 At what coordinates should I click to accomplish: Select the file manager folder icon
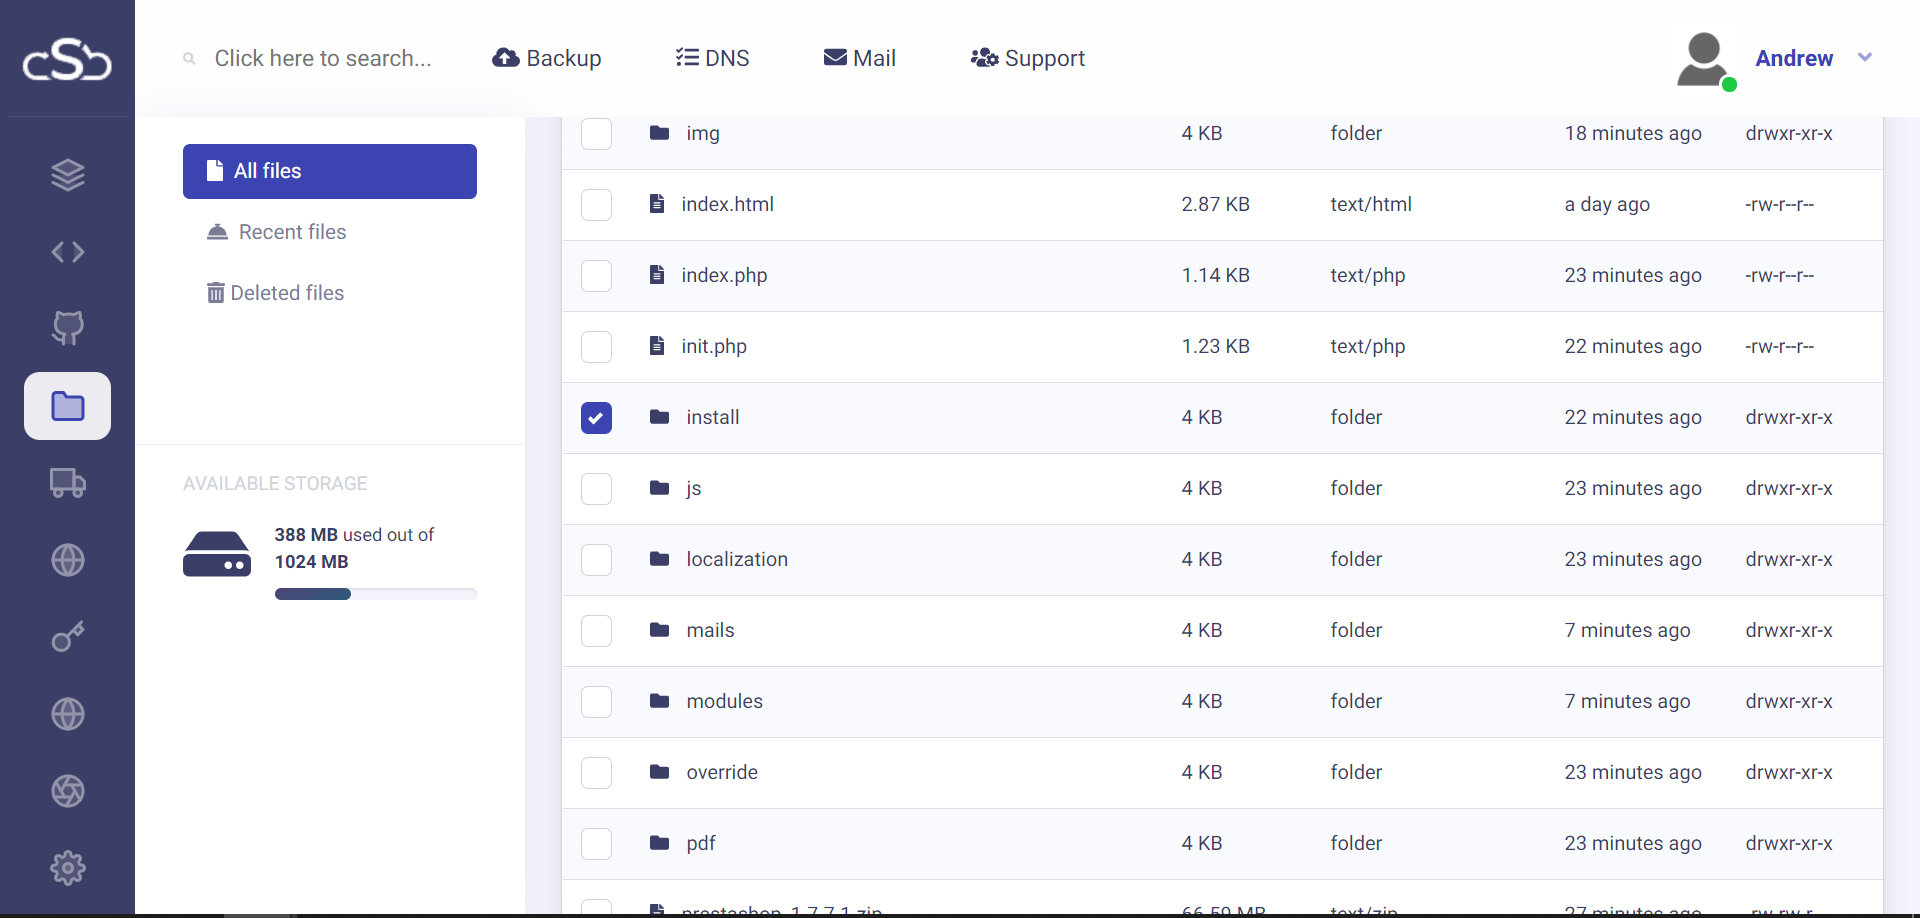point(67,406)
